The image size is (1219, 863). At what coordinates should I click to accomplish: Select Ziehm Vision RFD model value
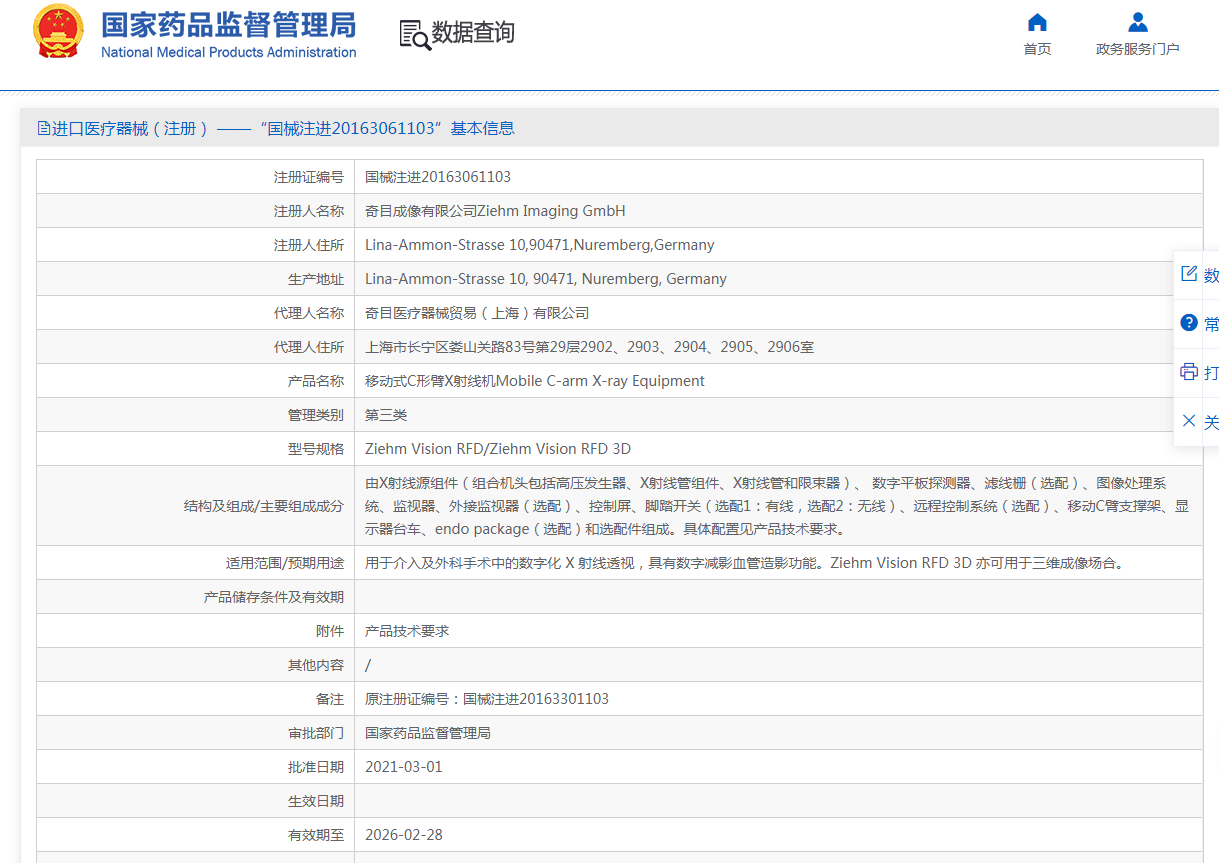498,449
